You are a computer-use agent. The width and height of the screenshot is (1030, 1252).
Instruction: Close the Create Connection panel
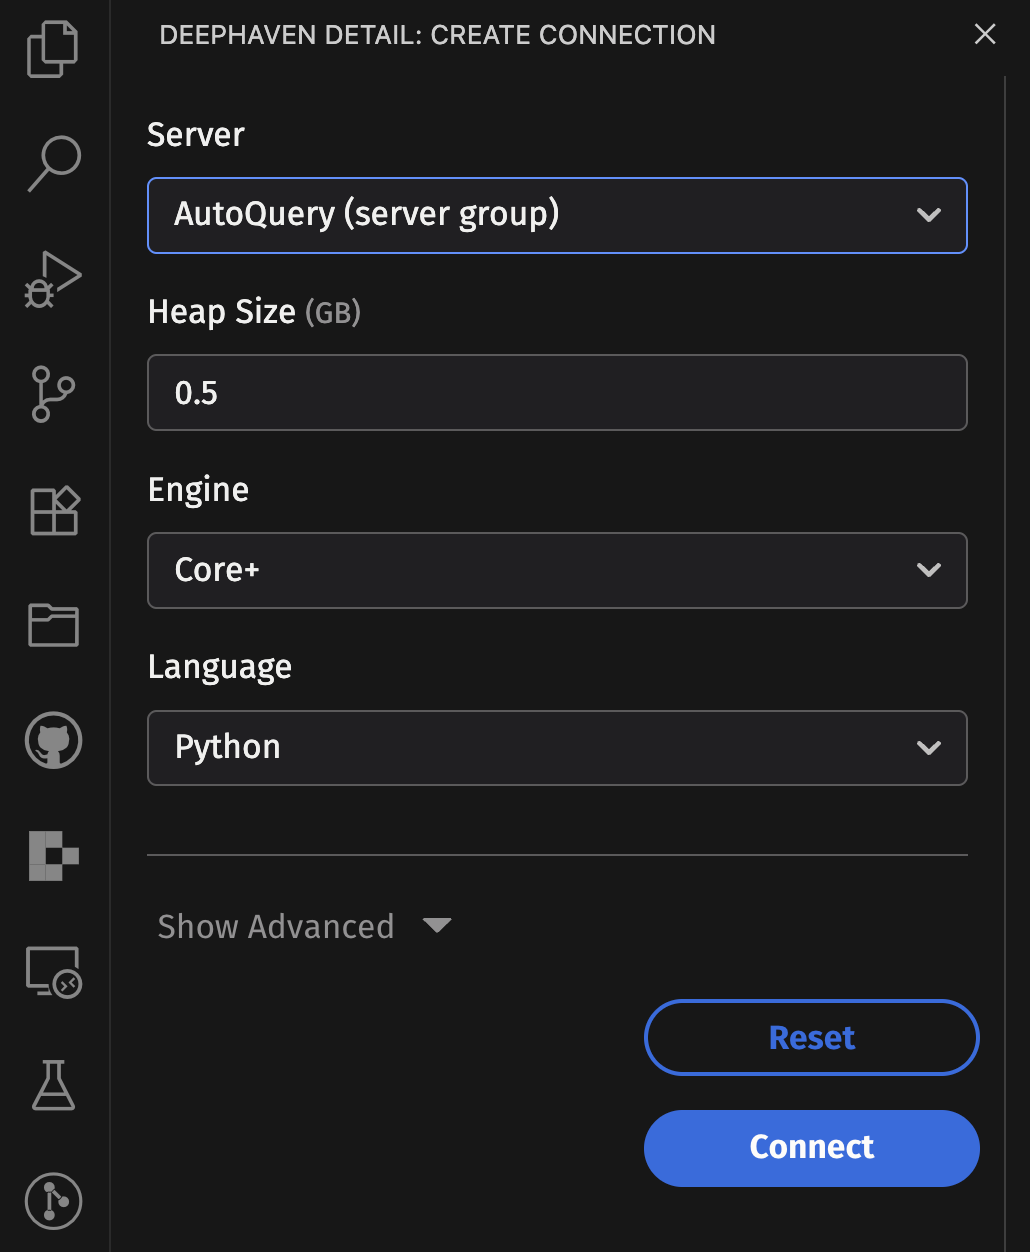click(x=984, y=34)
